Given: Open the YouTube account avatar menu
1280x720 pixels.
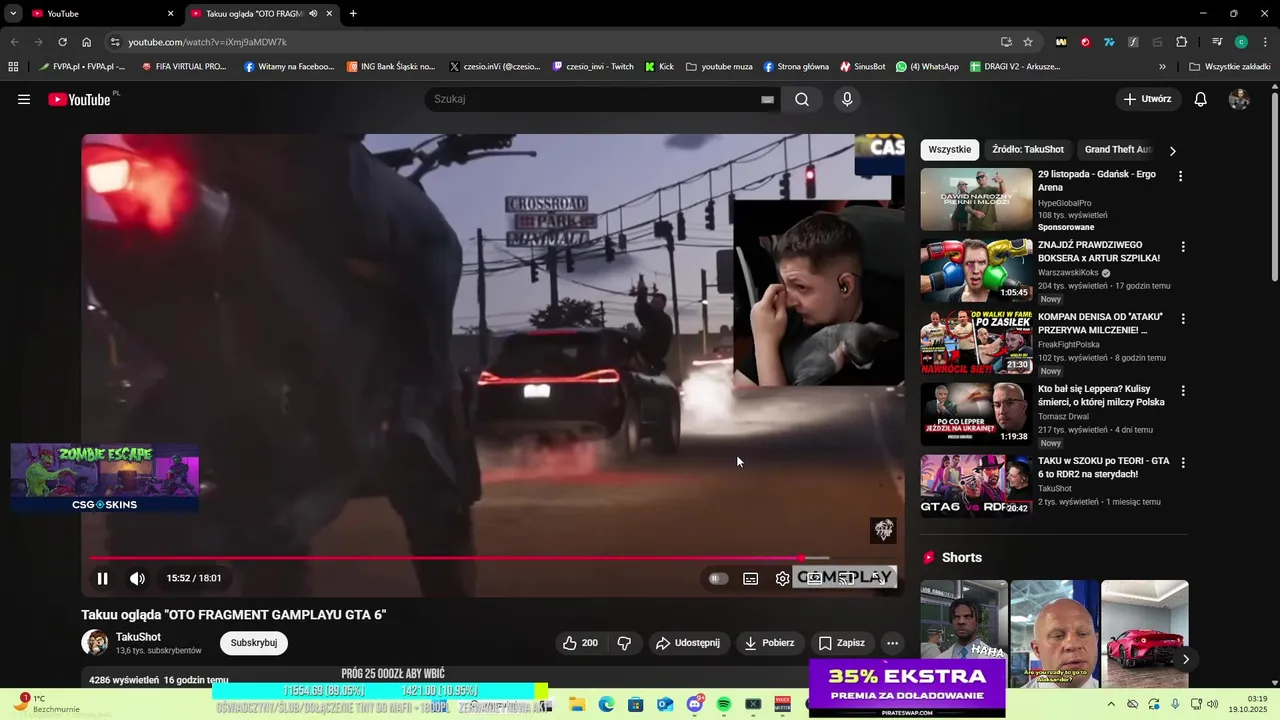Looking at the screenshot, I should click(x=1239, y=99).
